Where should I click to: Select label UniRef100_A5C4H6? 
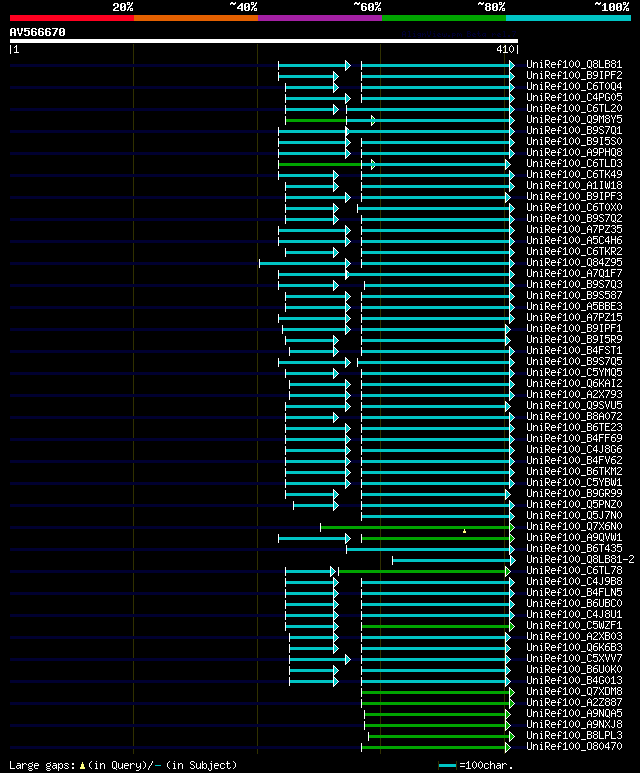click(574, 240)
